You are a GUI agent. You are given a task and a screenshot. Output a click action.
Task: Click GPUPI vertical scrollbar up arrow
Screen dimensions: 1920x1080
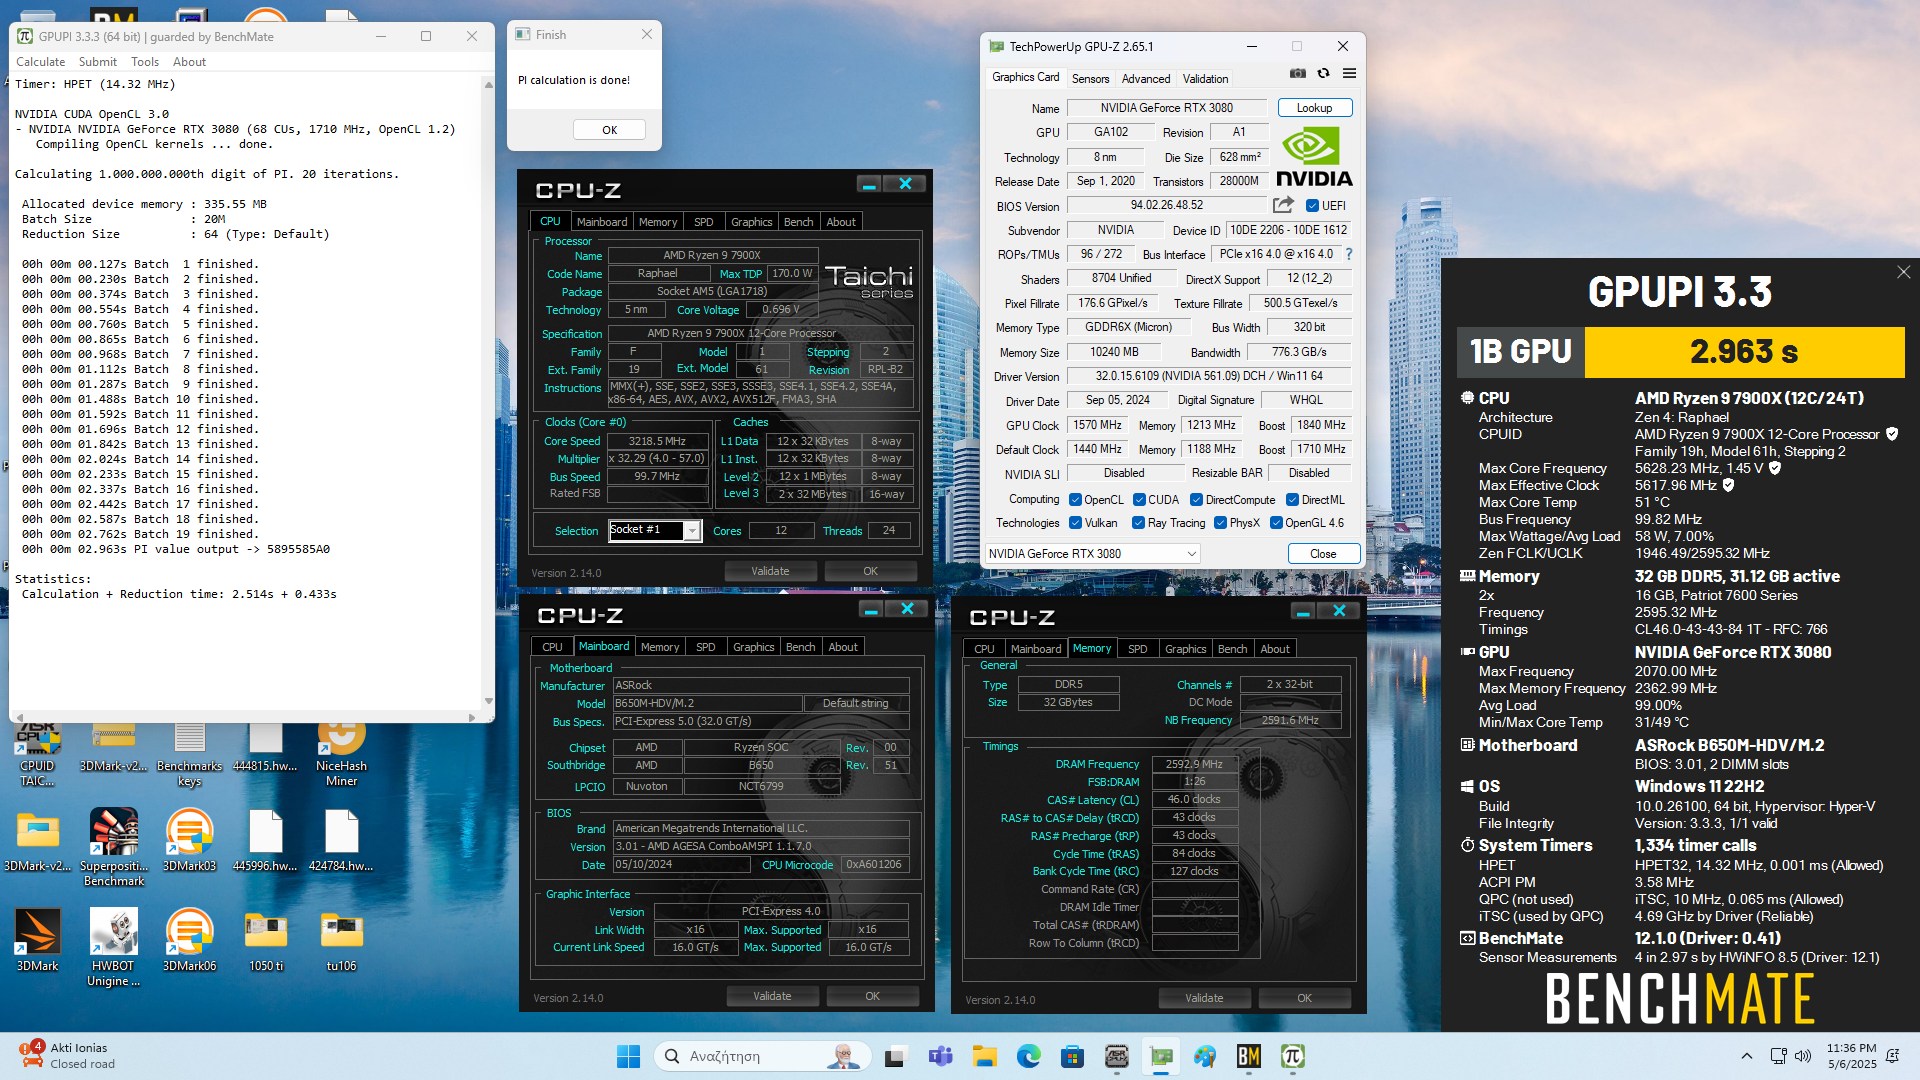488,84
